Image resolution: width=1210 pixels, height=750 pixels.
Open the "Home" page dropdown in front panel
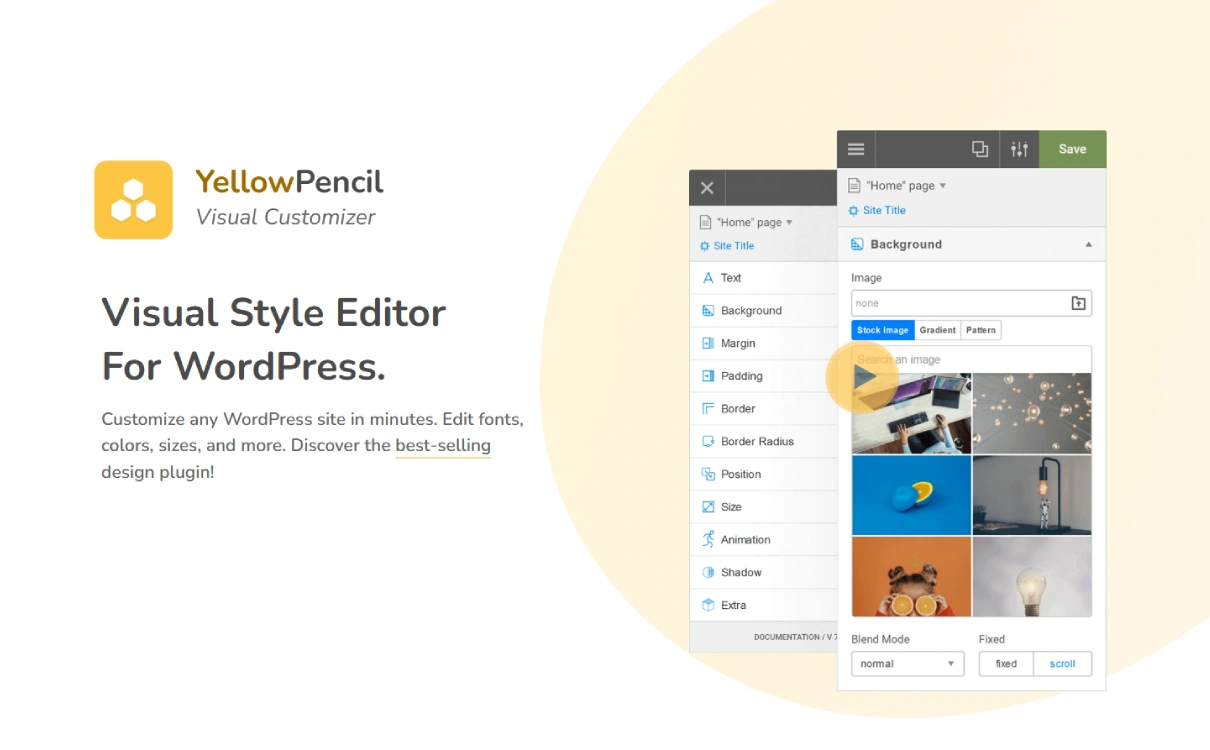click(906, 186)
